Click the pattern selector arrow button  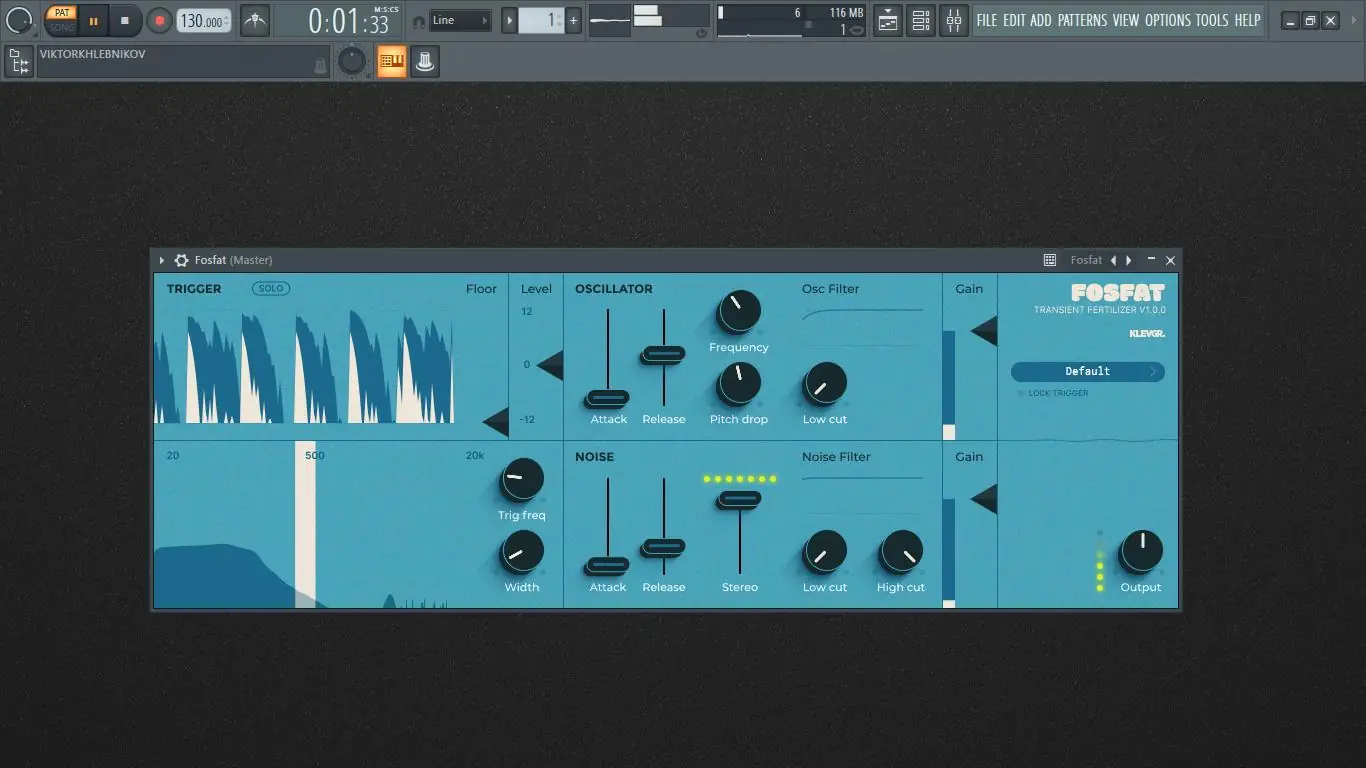509,20
